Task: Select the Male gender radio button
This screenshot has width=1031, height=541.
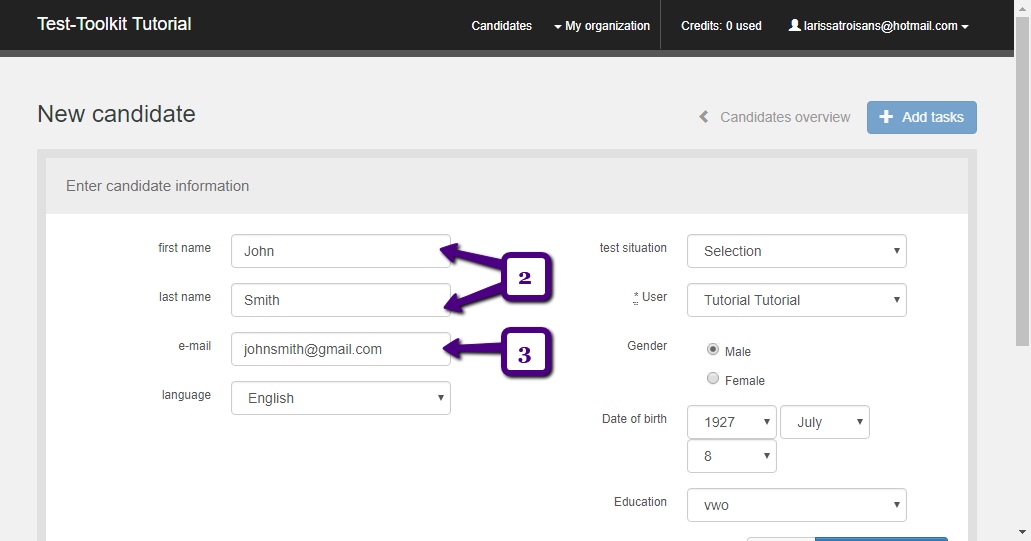Action: click(713, 349)
